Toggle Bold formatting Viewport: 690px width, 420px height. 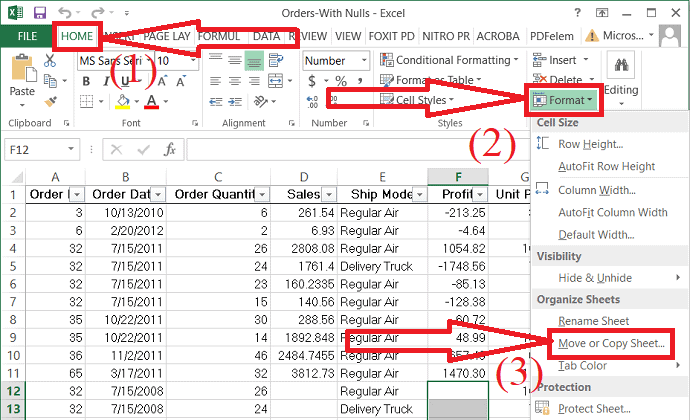(x=86, y=81)
